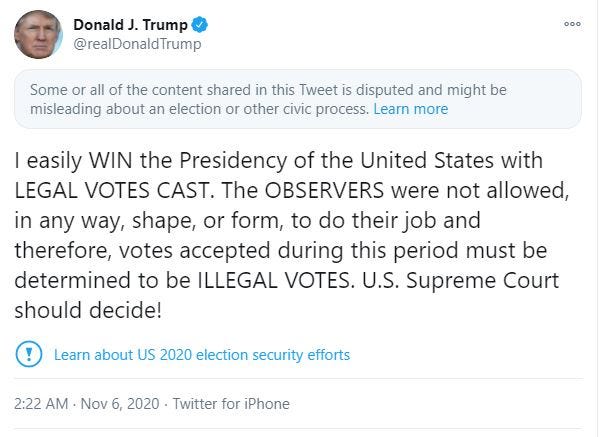Screen dimensions: 600x437
Task: Click the 2:22 AM timestamp
Action: pyautogui.click(x=41, y=404)
